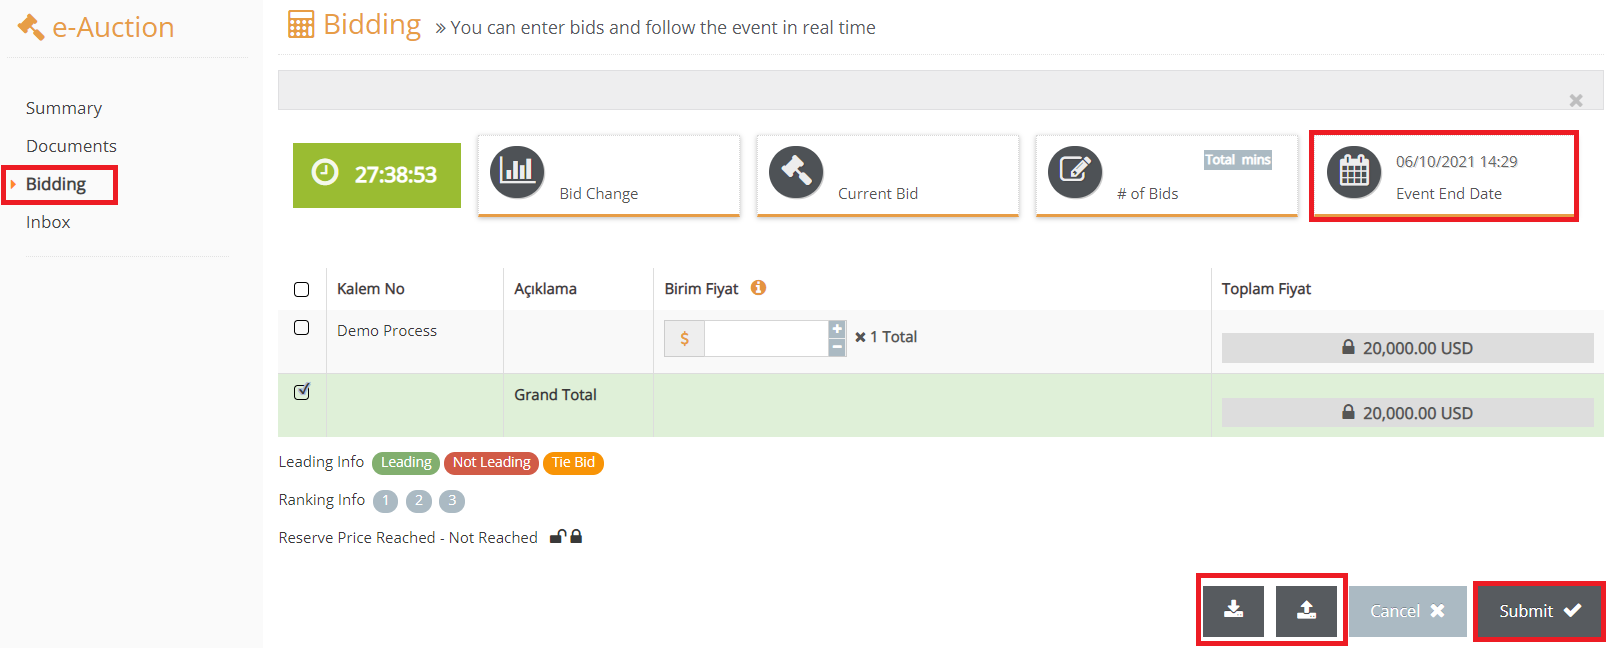Viewport: 1609px width, 648px height.
Task: Submit the bid
Action: coord(1539,611)
